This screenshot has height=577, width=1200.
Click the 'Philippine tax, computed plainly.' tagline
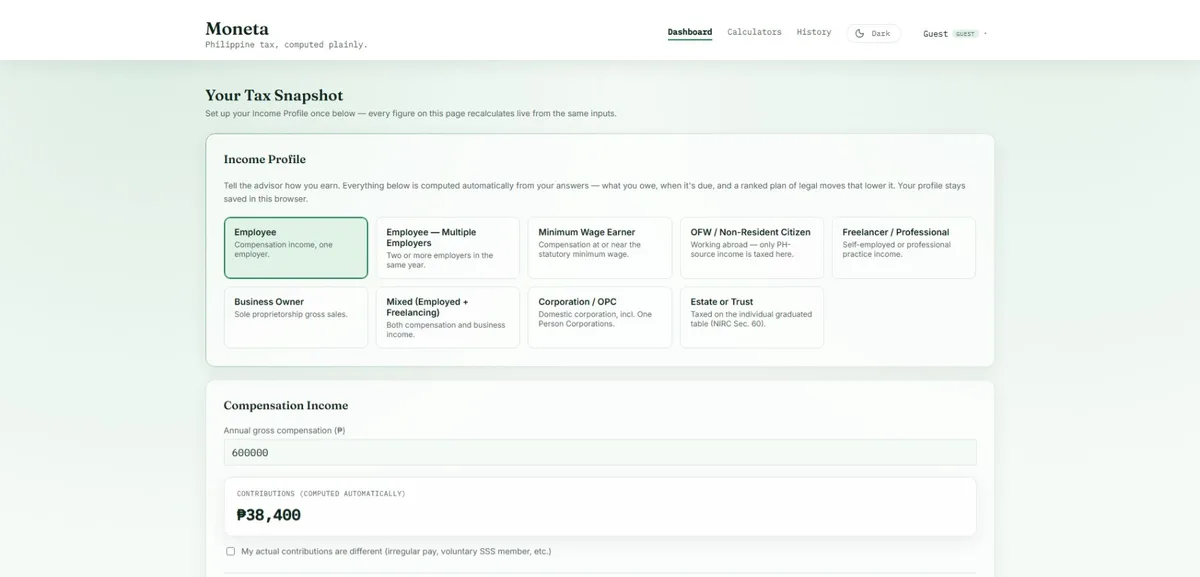tap(286, 45)
